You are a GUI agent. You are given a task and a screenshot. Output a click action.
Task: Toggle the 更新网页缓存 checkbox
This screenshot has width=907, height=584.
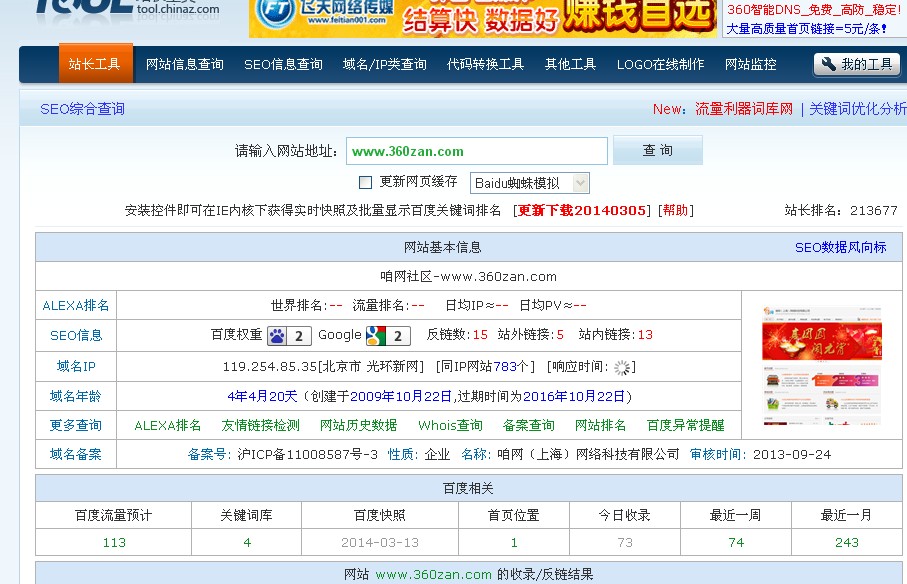[x=366, y=183]
